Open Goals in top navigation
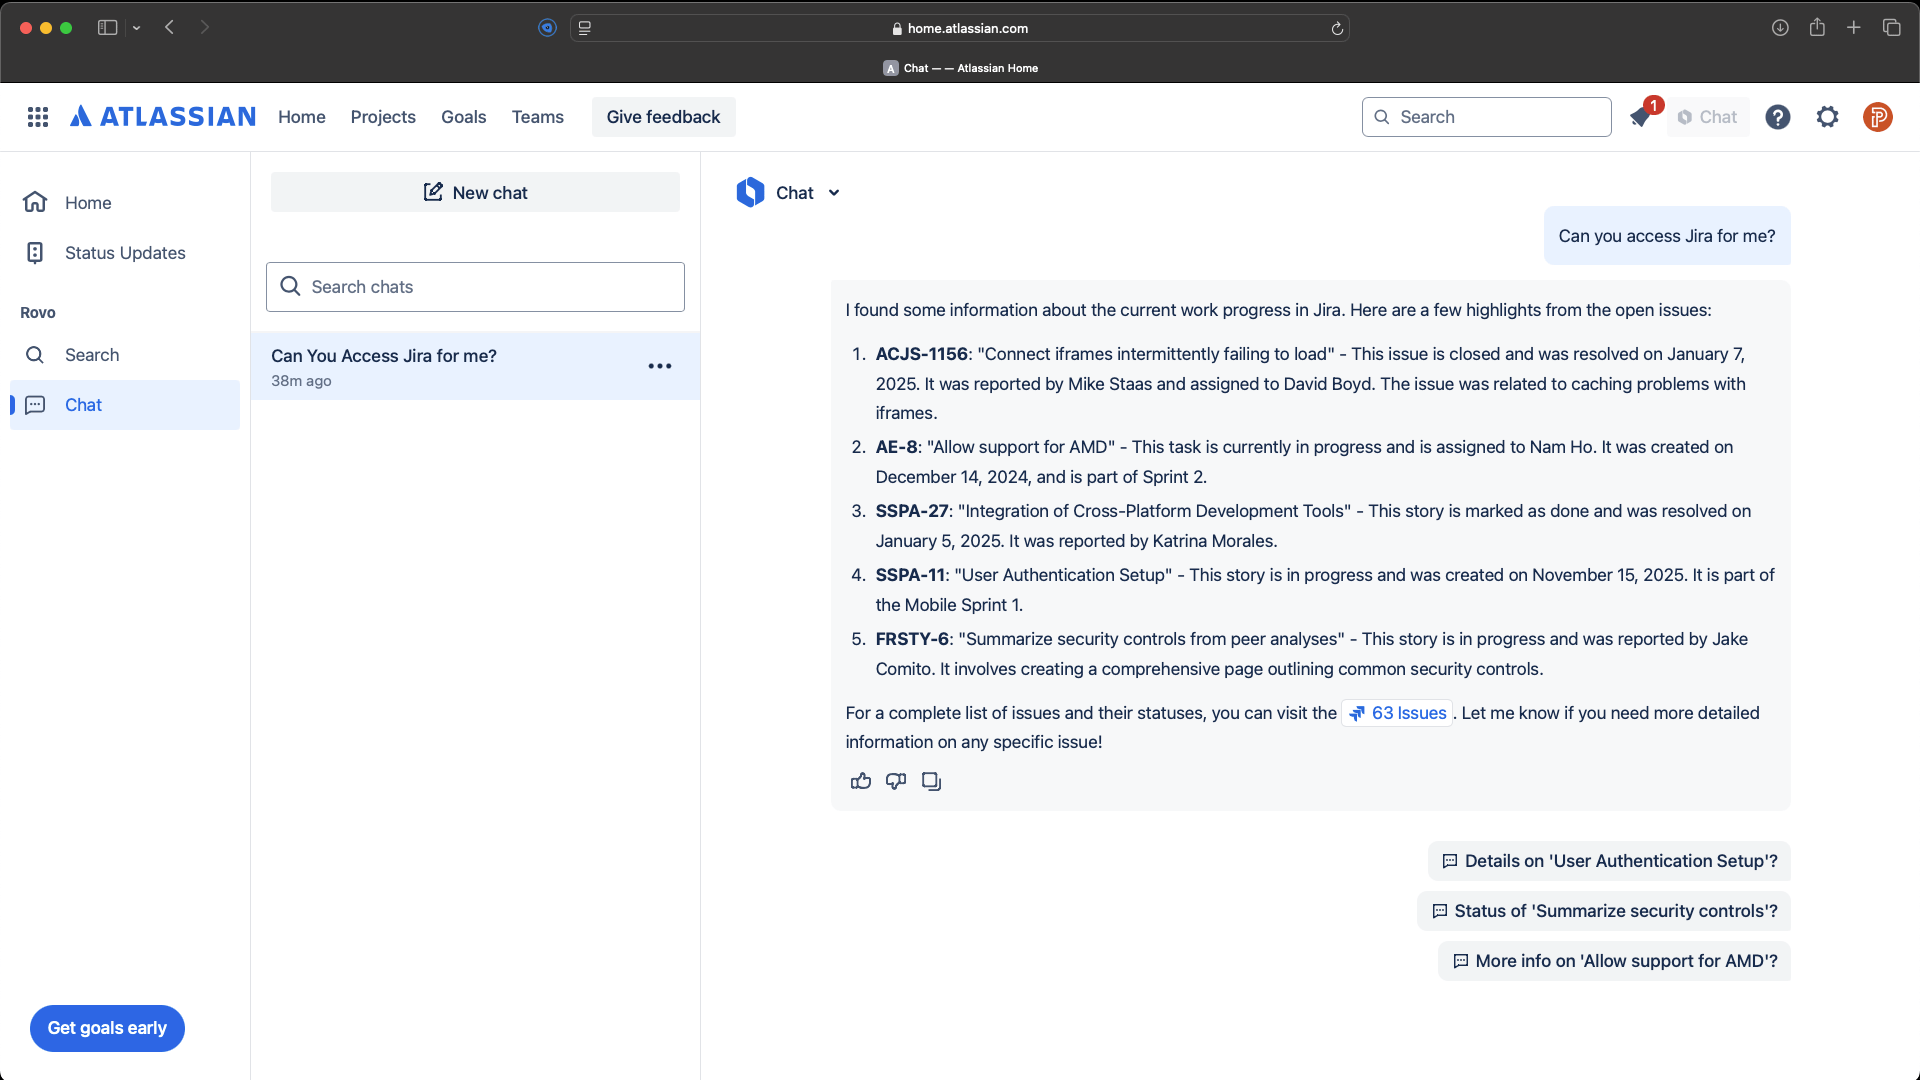This screenshot has height=1080, width=1920. coord(464,117)
